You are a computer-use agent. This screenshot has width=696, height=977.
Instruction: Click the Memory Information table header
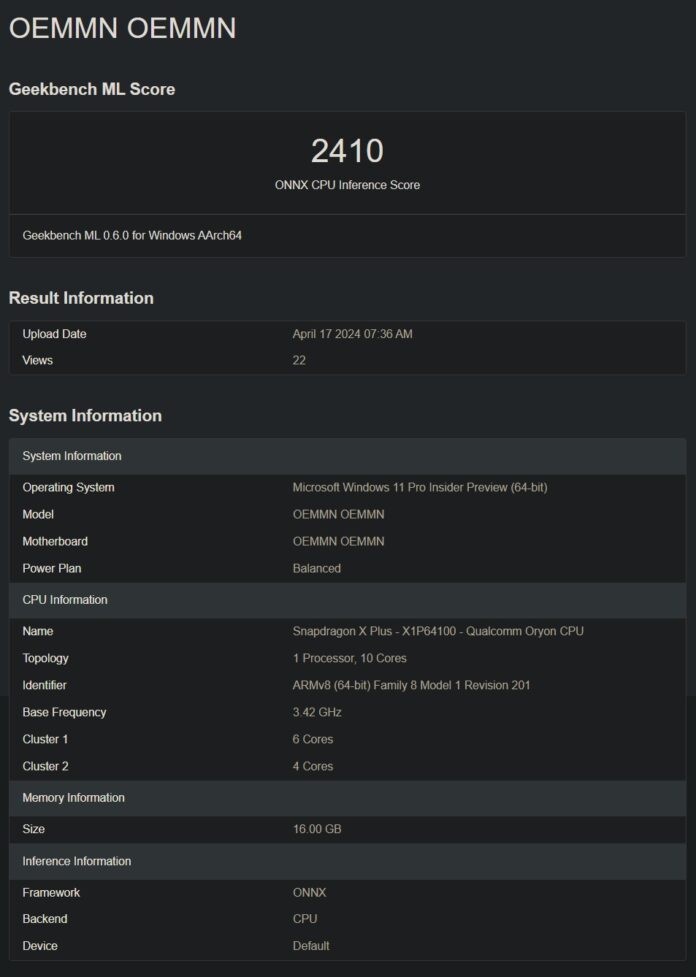point(73,798)
